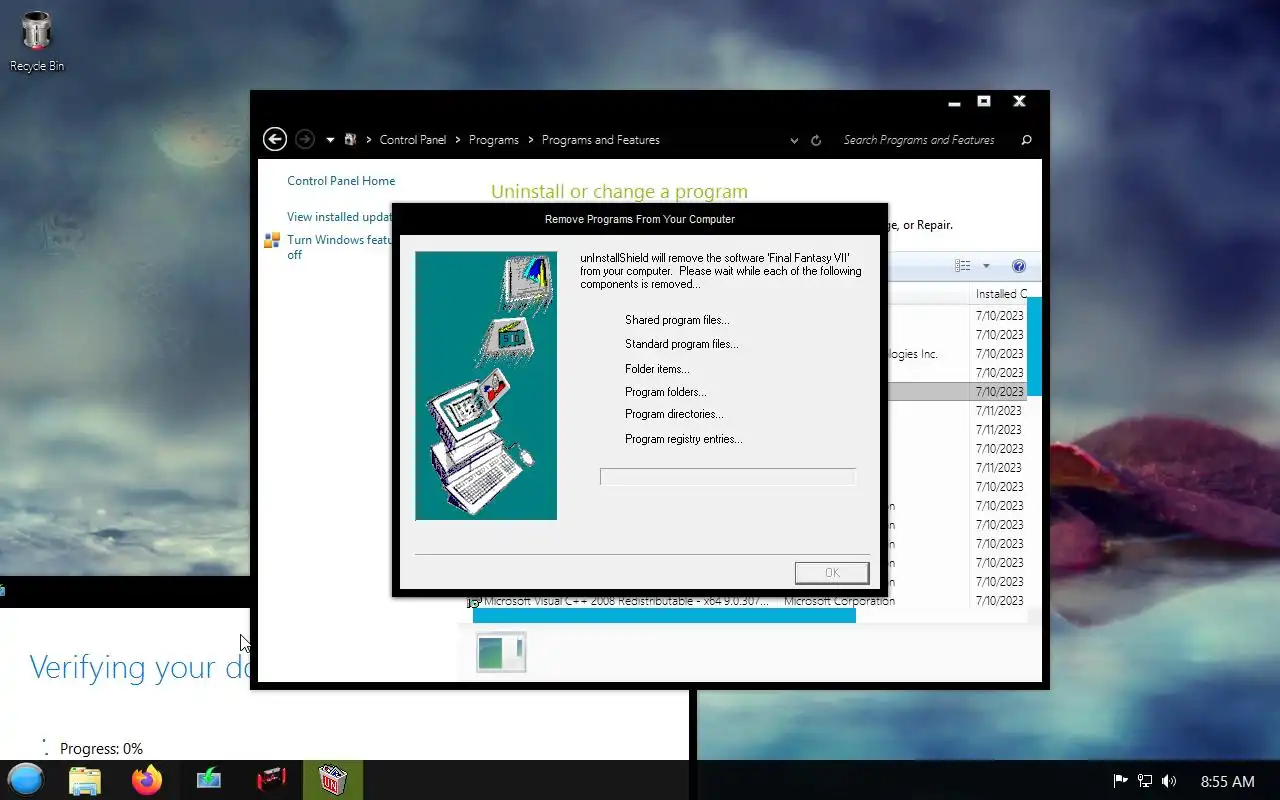Screen dimensions: 1280x800
Task: Select the Microsoft Visual C++ 2008 Redistributable row
Action: coord(747,601)
